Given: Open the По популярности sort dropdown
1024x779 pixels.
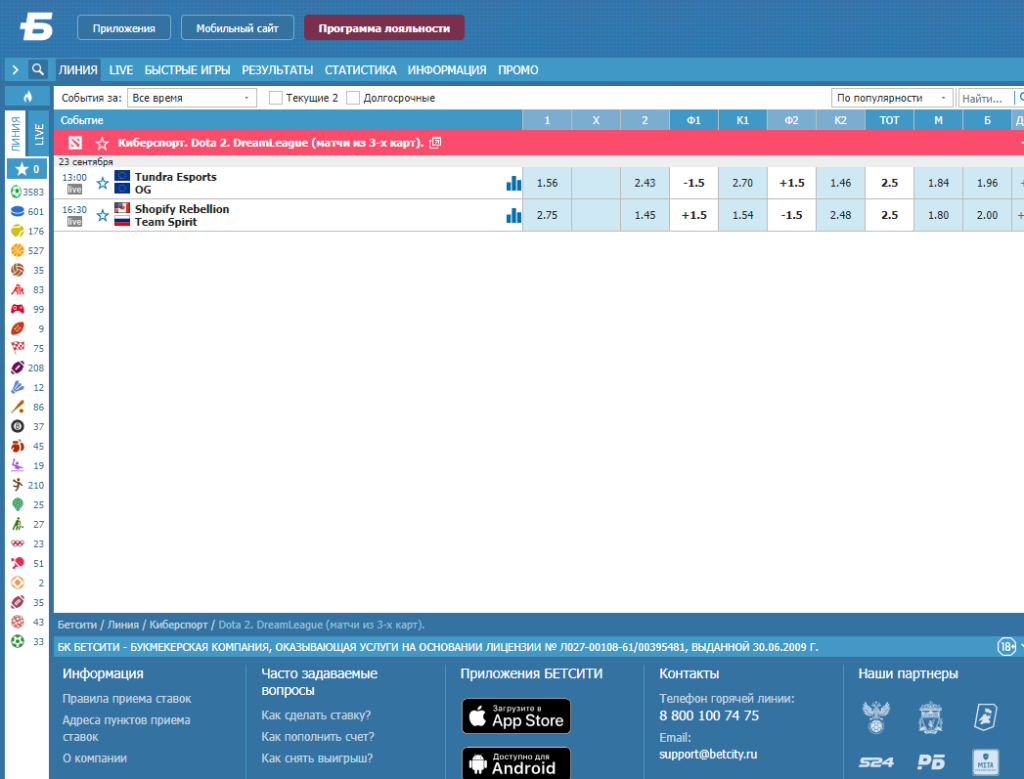Looking at the screenshot, I should point(891,98).
